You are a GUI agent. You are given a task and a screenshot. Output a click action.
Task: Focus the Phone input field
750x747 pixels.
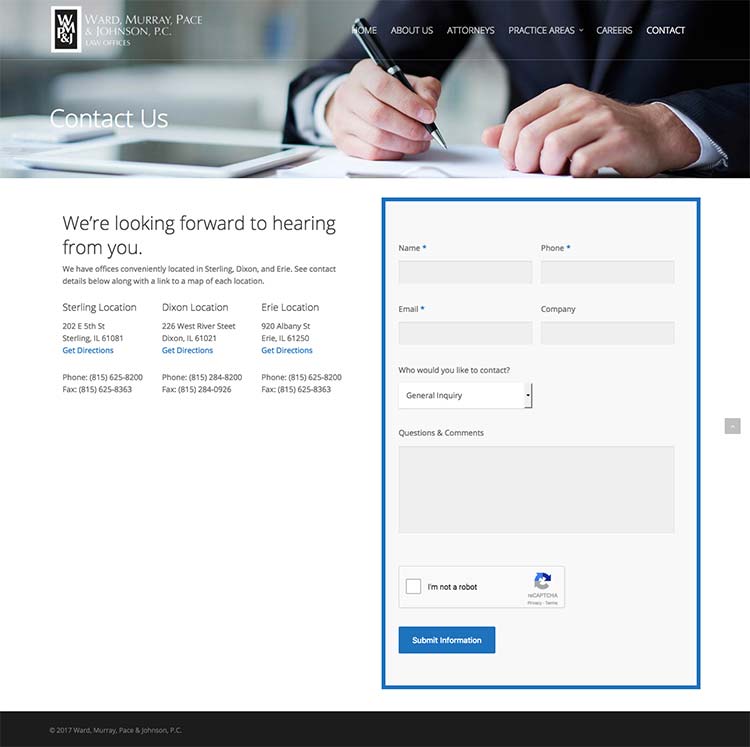click(x=607, y=272)
